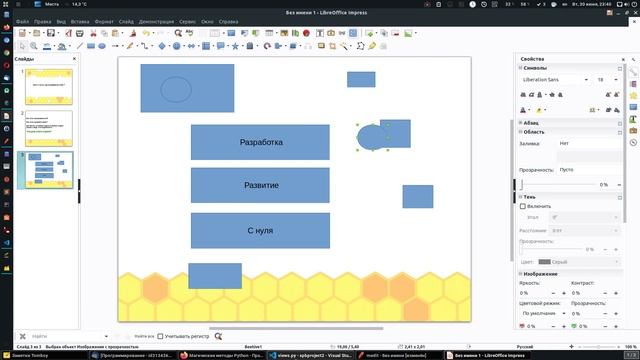
Task: Toggle the Учитывать регистр checkbox
Action: 160,336
